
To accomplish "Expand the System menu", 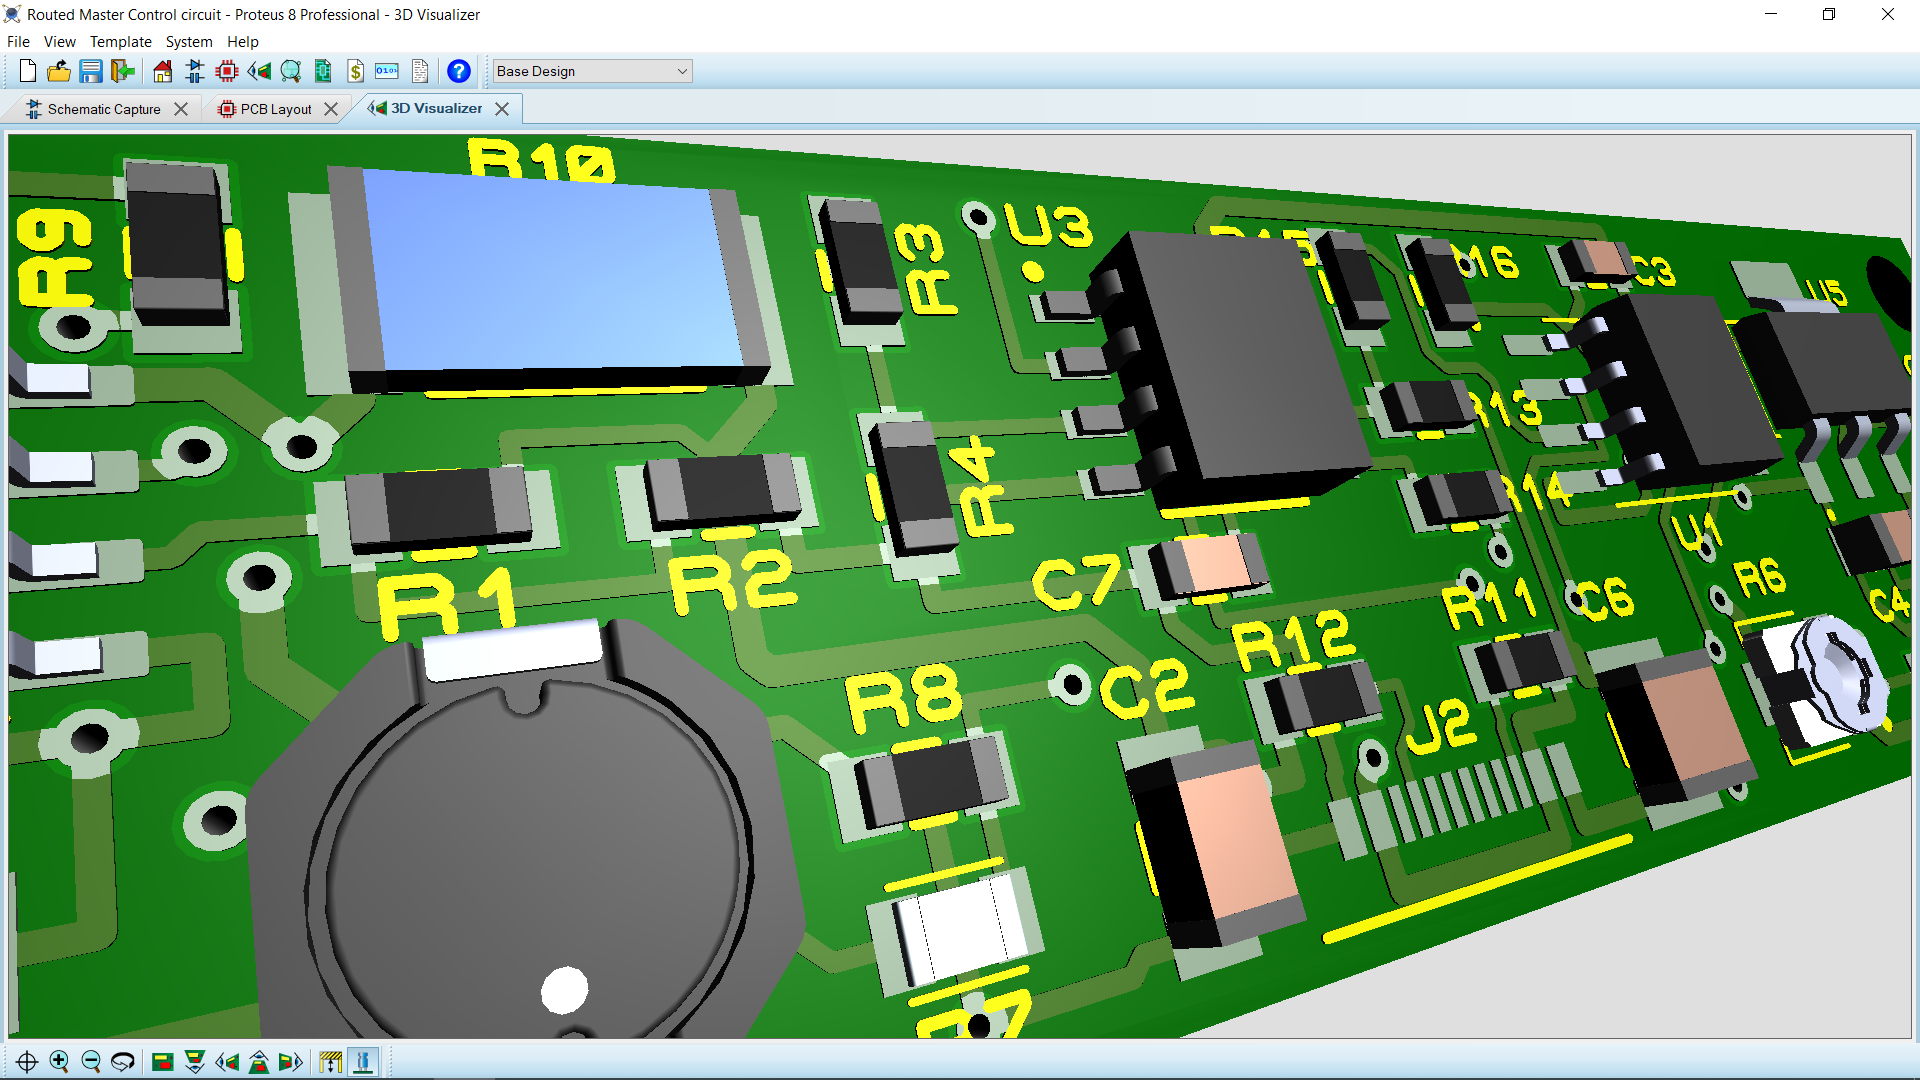I will [x=189, y=42].
